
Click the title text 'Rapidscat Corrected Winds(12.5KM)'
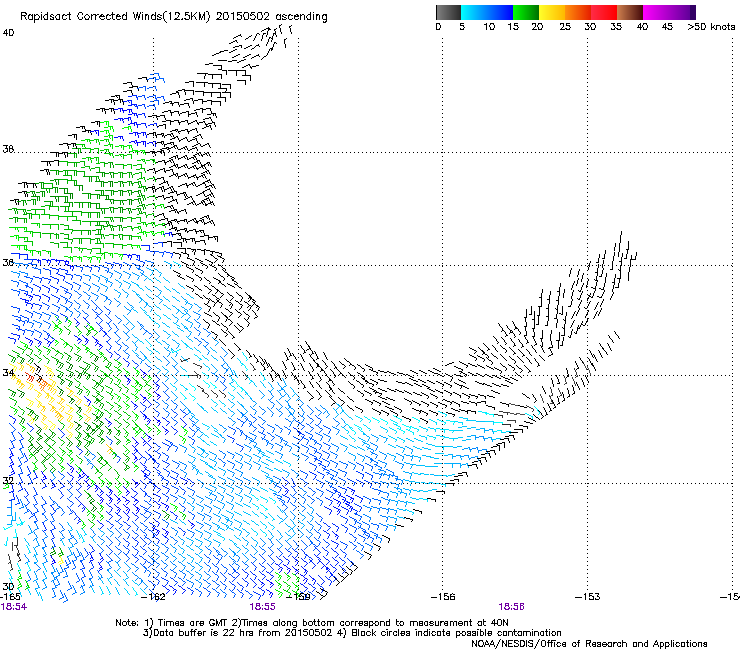[116, 17]
